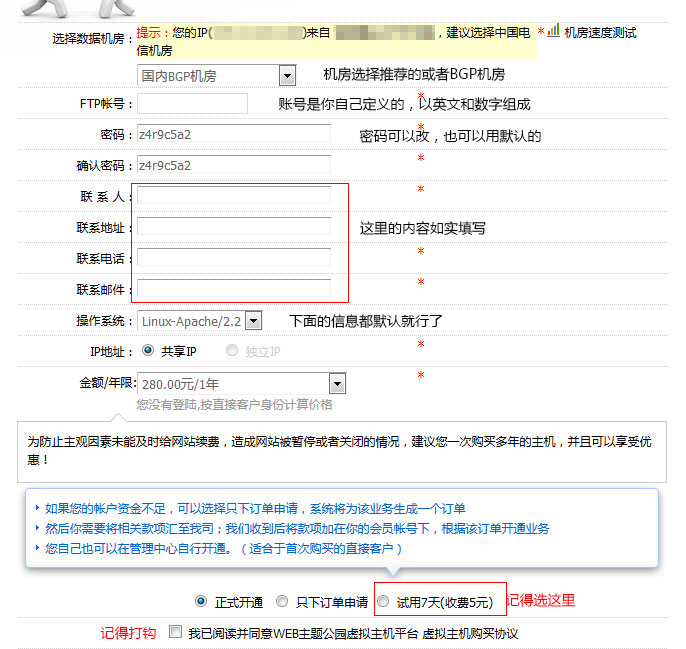686x649 pixels.
Task: Click the 联系电话 phone field
Action: (x=233, y=257)
